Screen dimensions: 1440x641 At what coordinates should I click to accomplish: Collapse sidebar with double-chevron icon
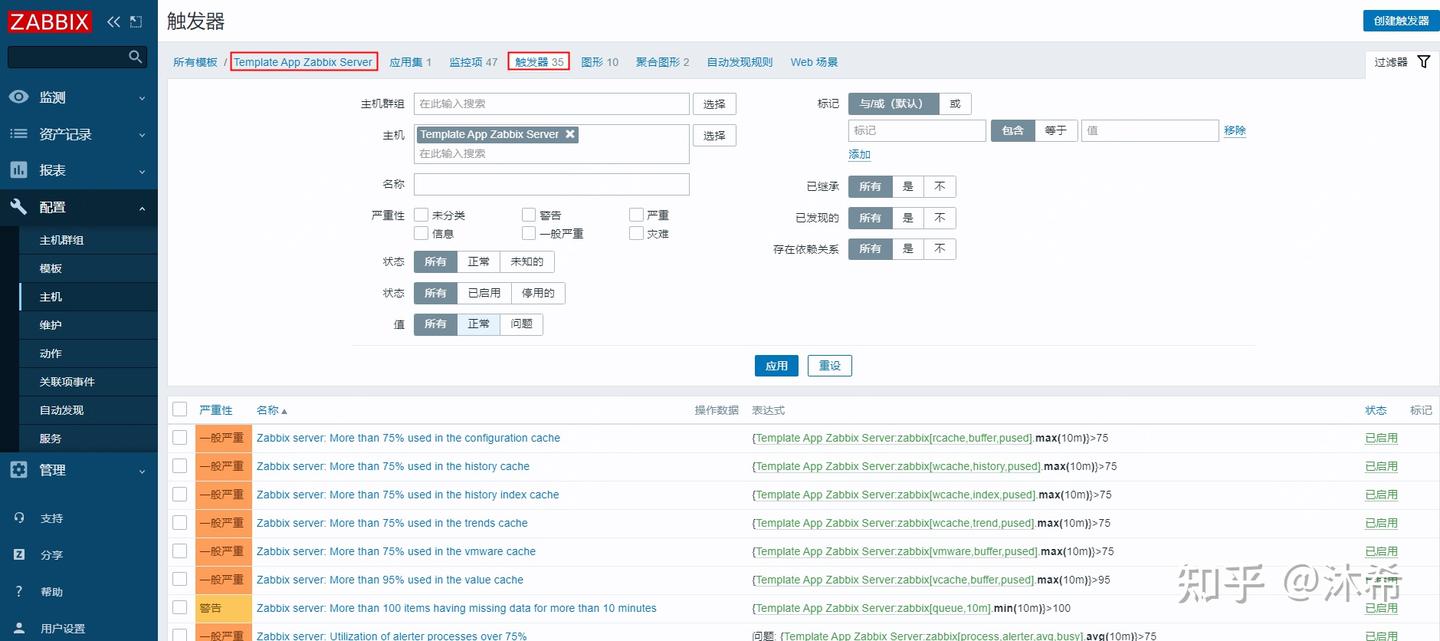(113, 21)
